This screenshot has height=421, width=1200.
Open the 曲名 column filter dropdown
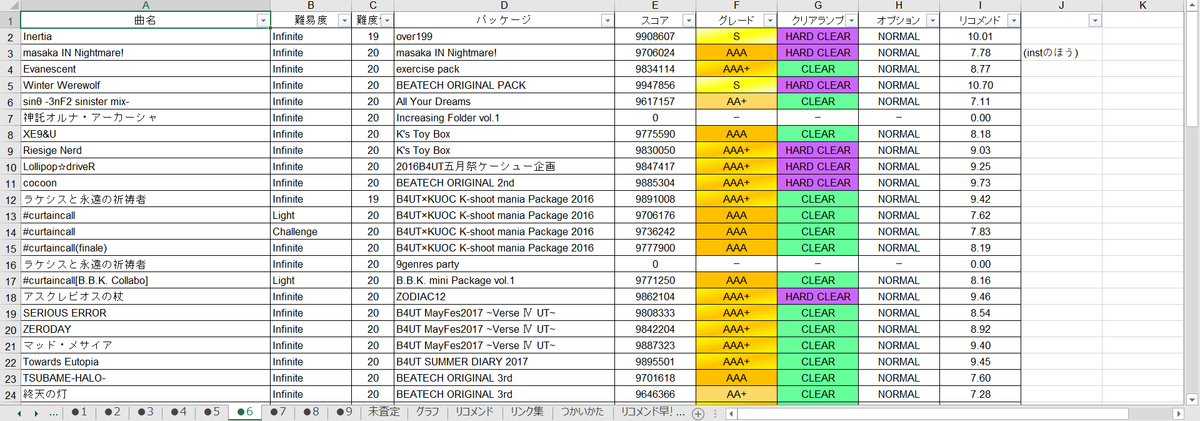[262, 21]
